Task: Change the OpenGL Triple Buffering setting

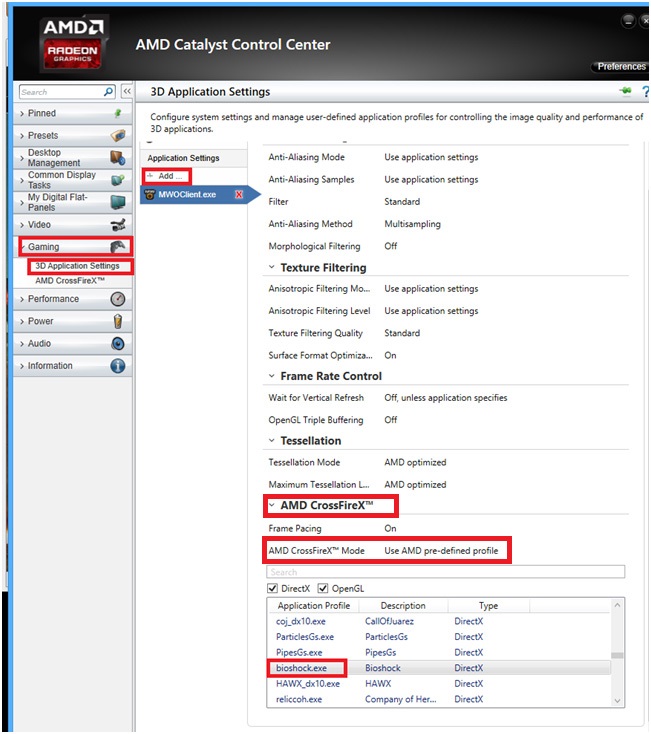Action: 390,420
